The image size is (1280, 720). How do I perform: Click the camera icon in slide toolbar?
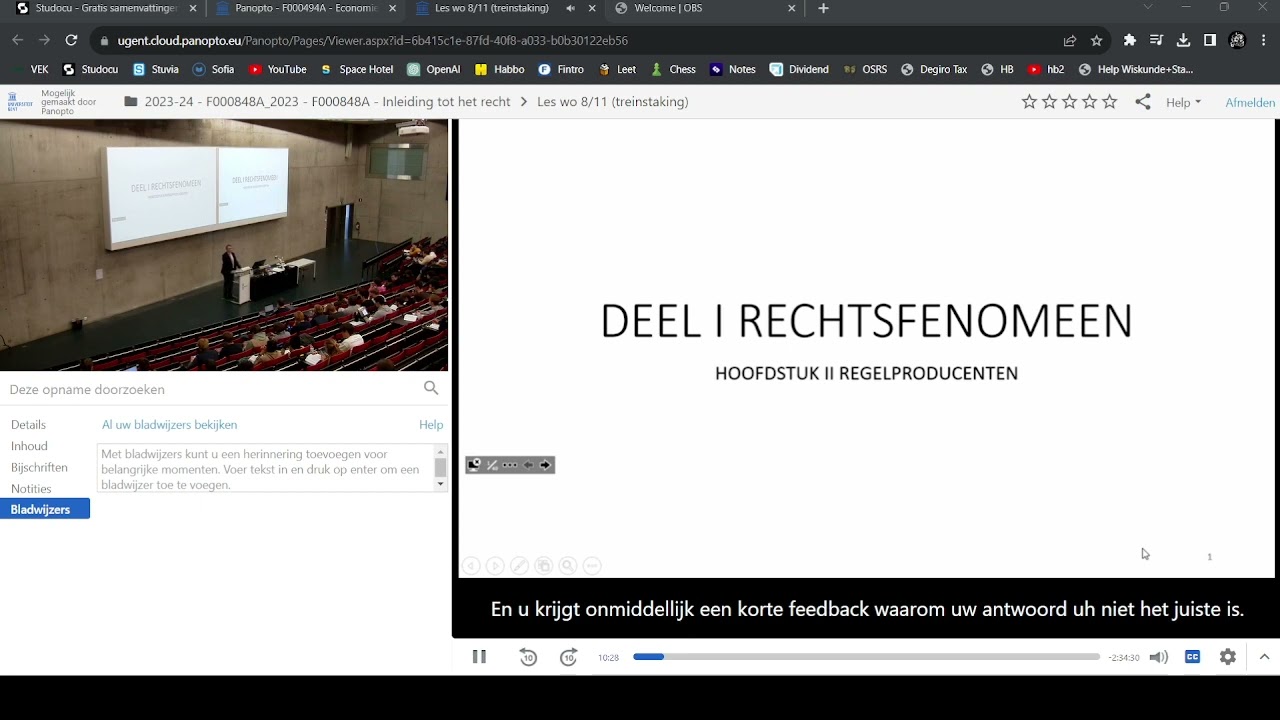(x=474, y=465)
